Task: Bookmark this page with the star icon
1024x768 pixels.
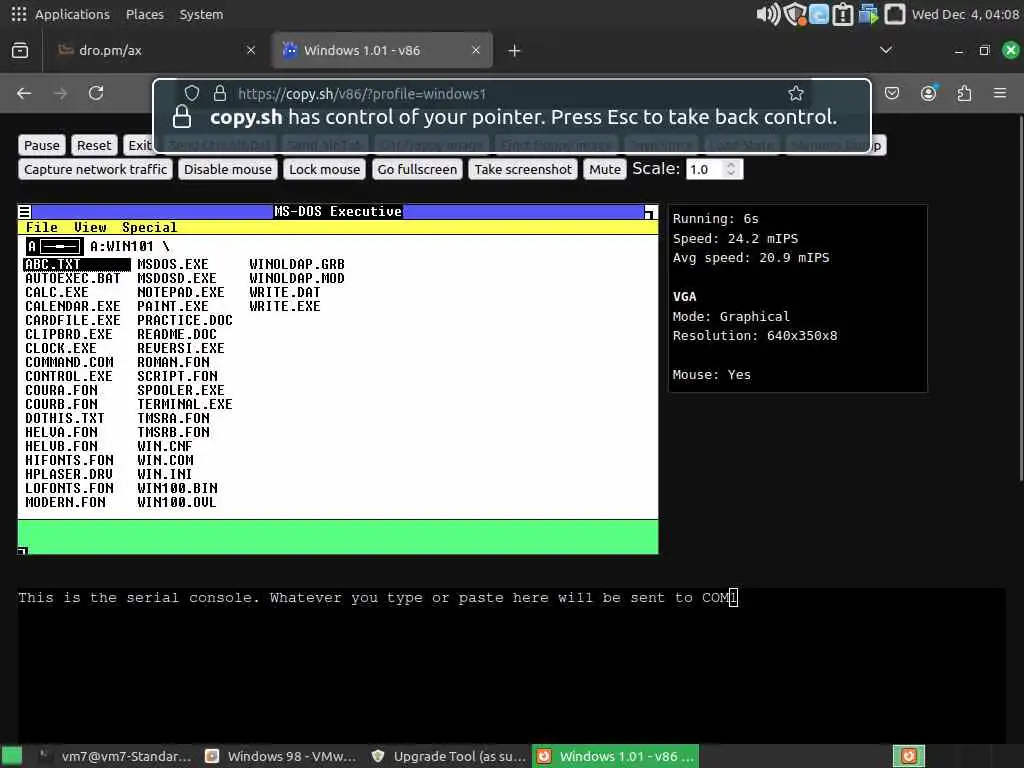Action: pos(795,93)
